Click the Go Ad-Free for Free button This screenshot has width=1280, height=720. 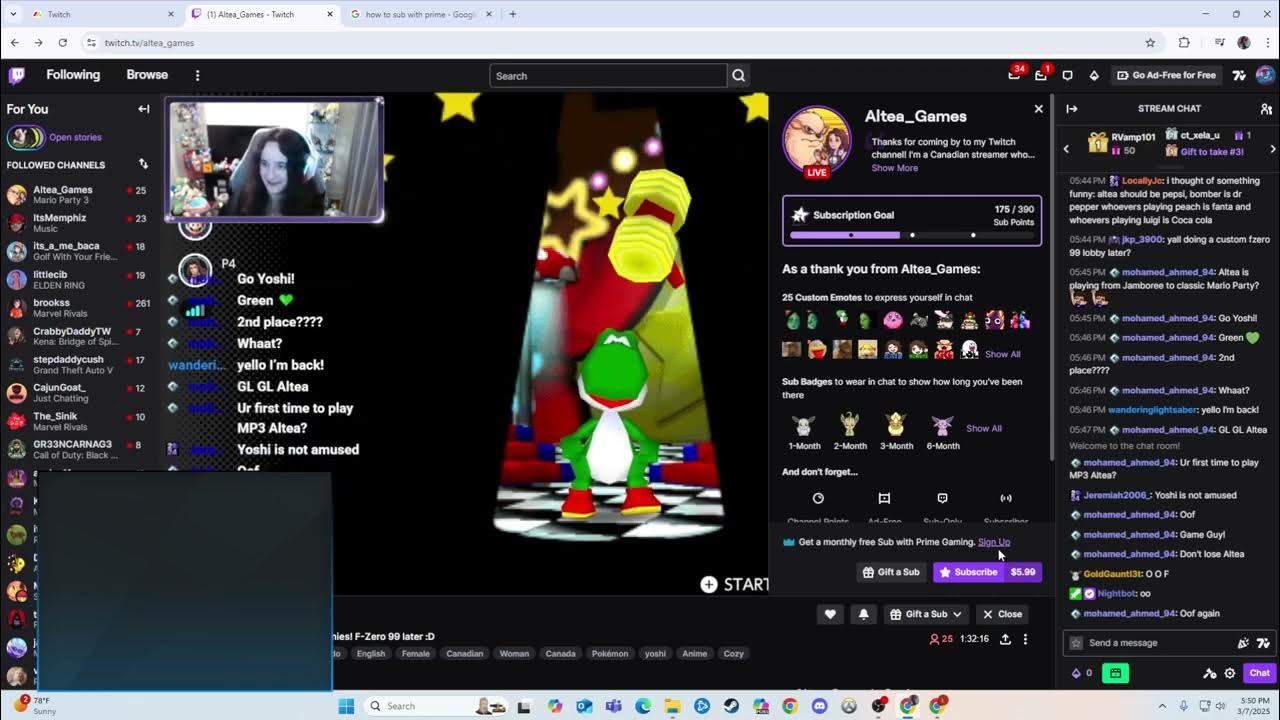pyautogui.click(x=1167, y=75)
